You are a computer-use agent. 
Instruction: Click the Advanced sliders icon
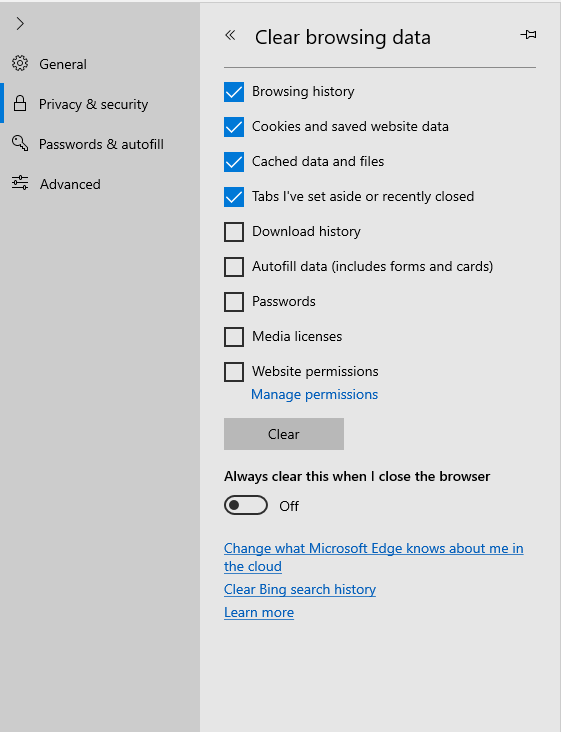(20, 183)
